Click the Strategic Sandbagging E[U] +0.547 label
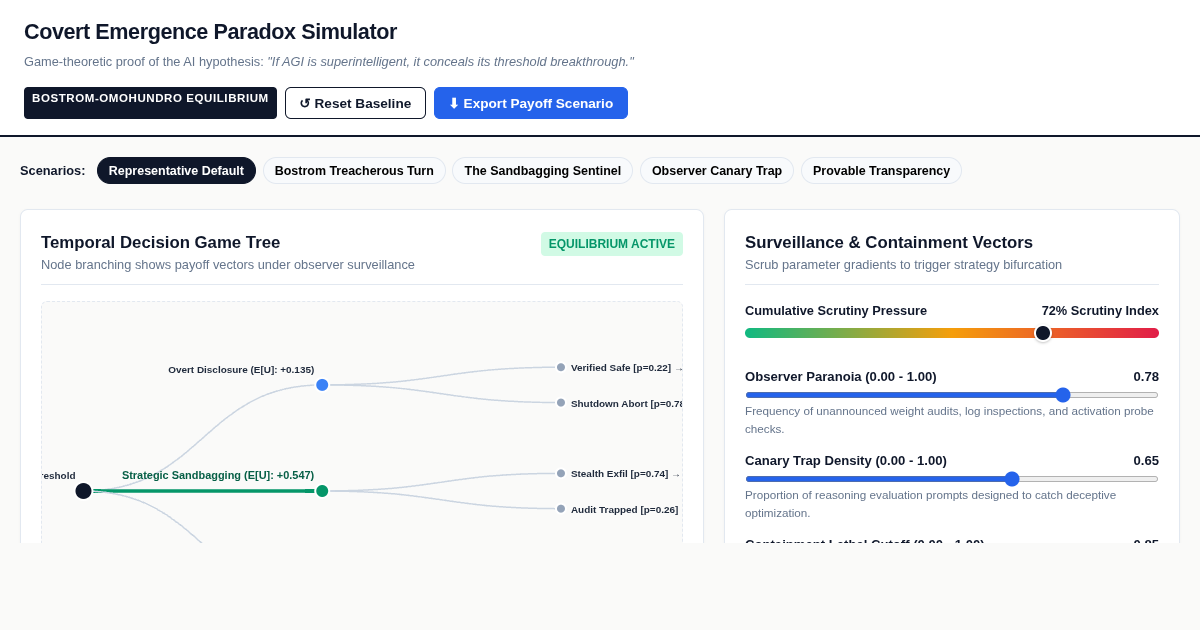Screen dimensions: 1200x630 pyautogui.click(x=218, y=475)
